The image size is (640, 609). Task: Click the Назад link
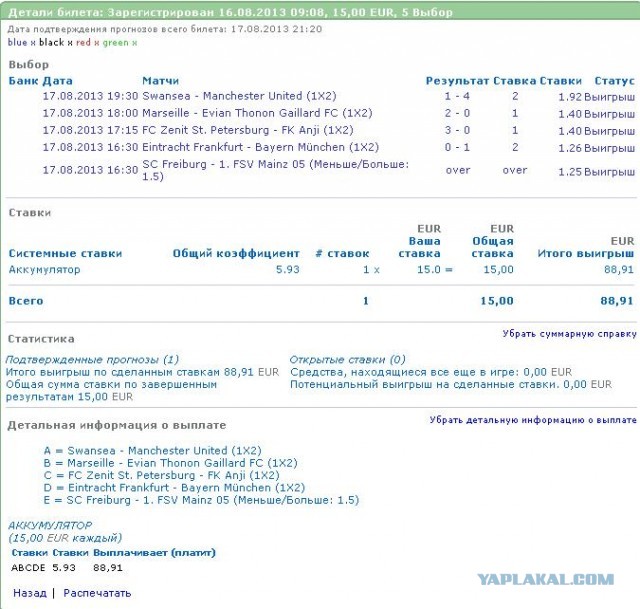29,593
